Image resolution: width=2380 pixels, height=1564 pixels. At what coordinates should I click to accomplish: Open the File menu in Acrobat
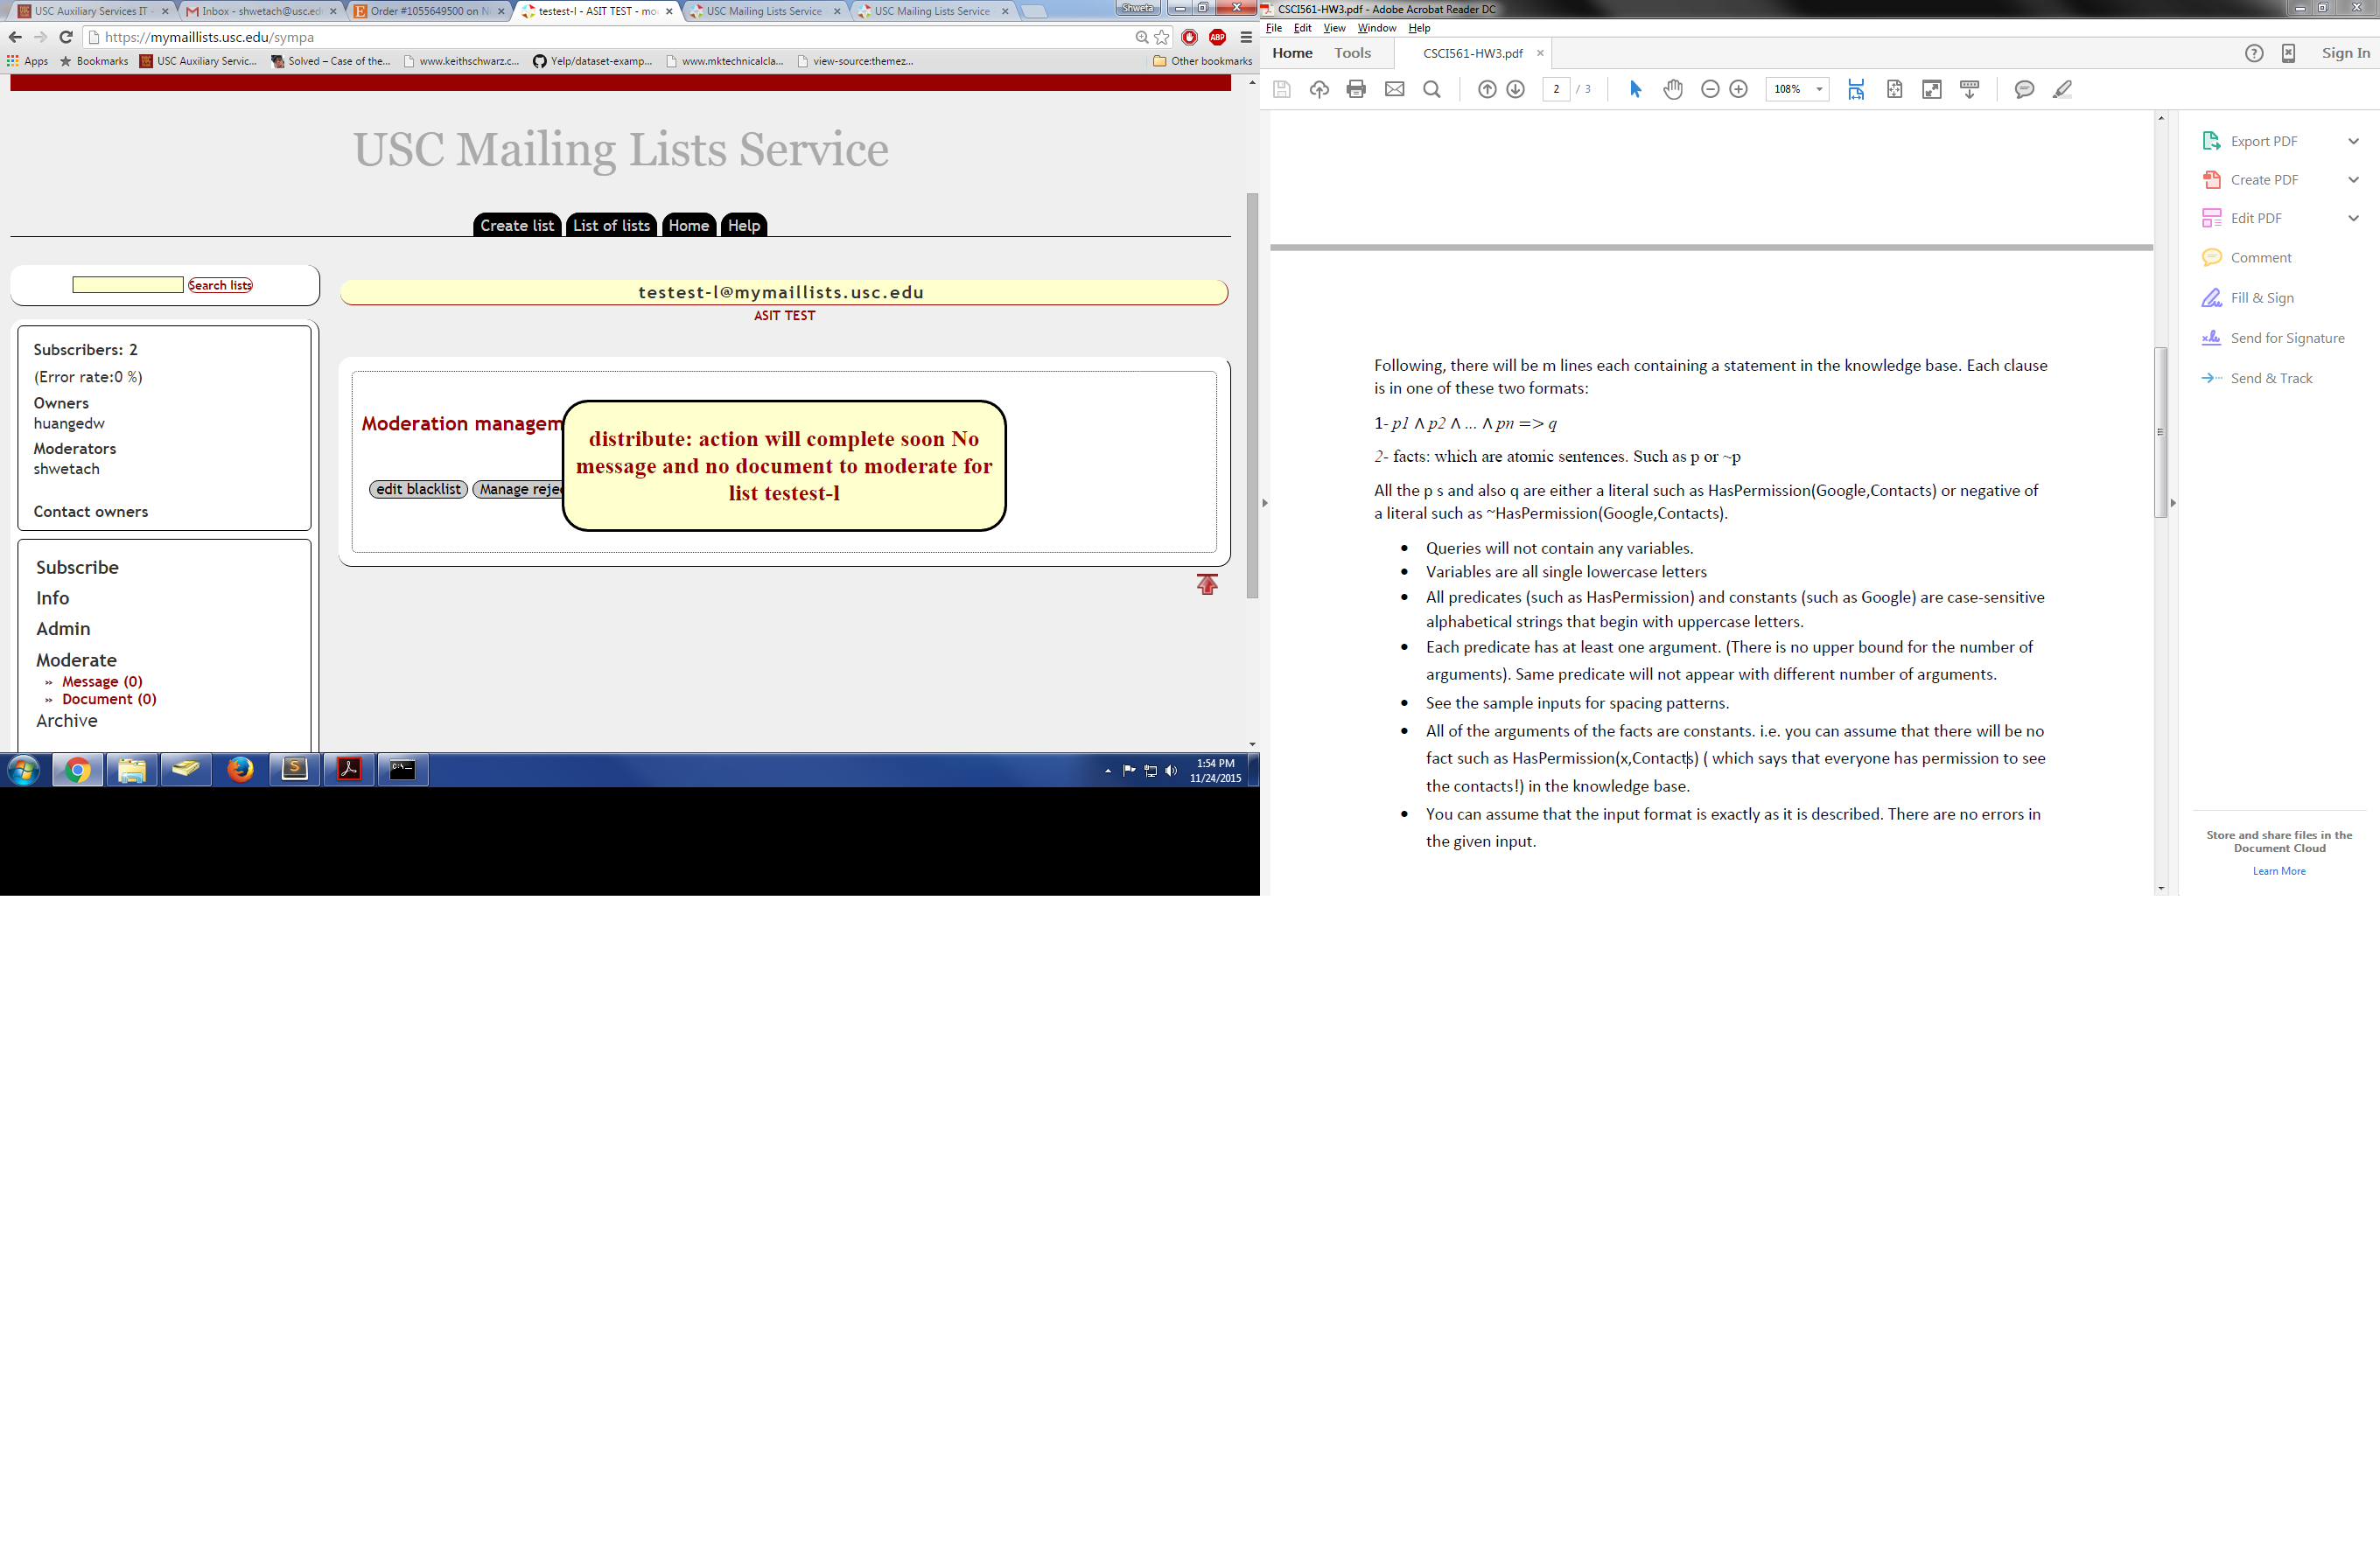coord(1274,28)
